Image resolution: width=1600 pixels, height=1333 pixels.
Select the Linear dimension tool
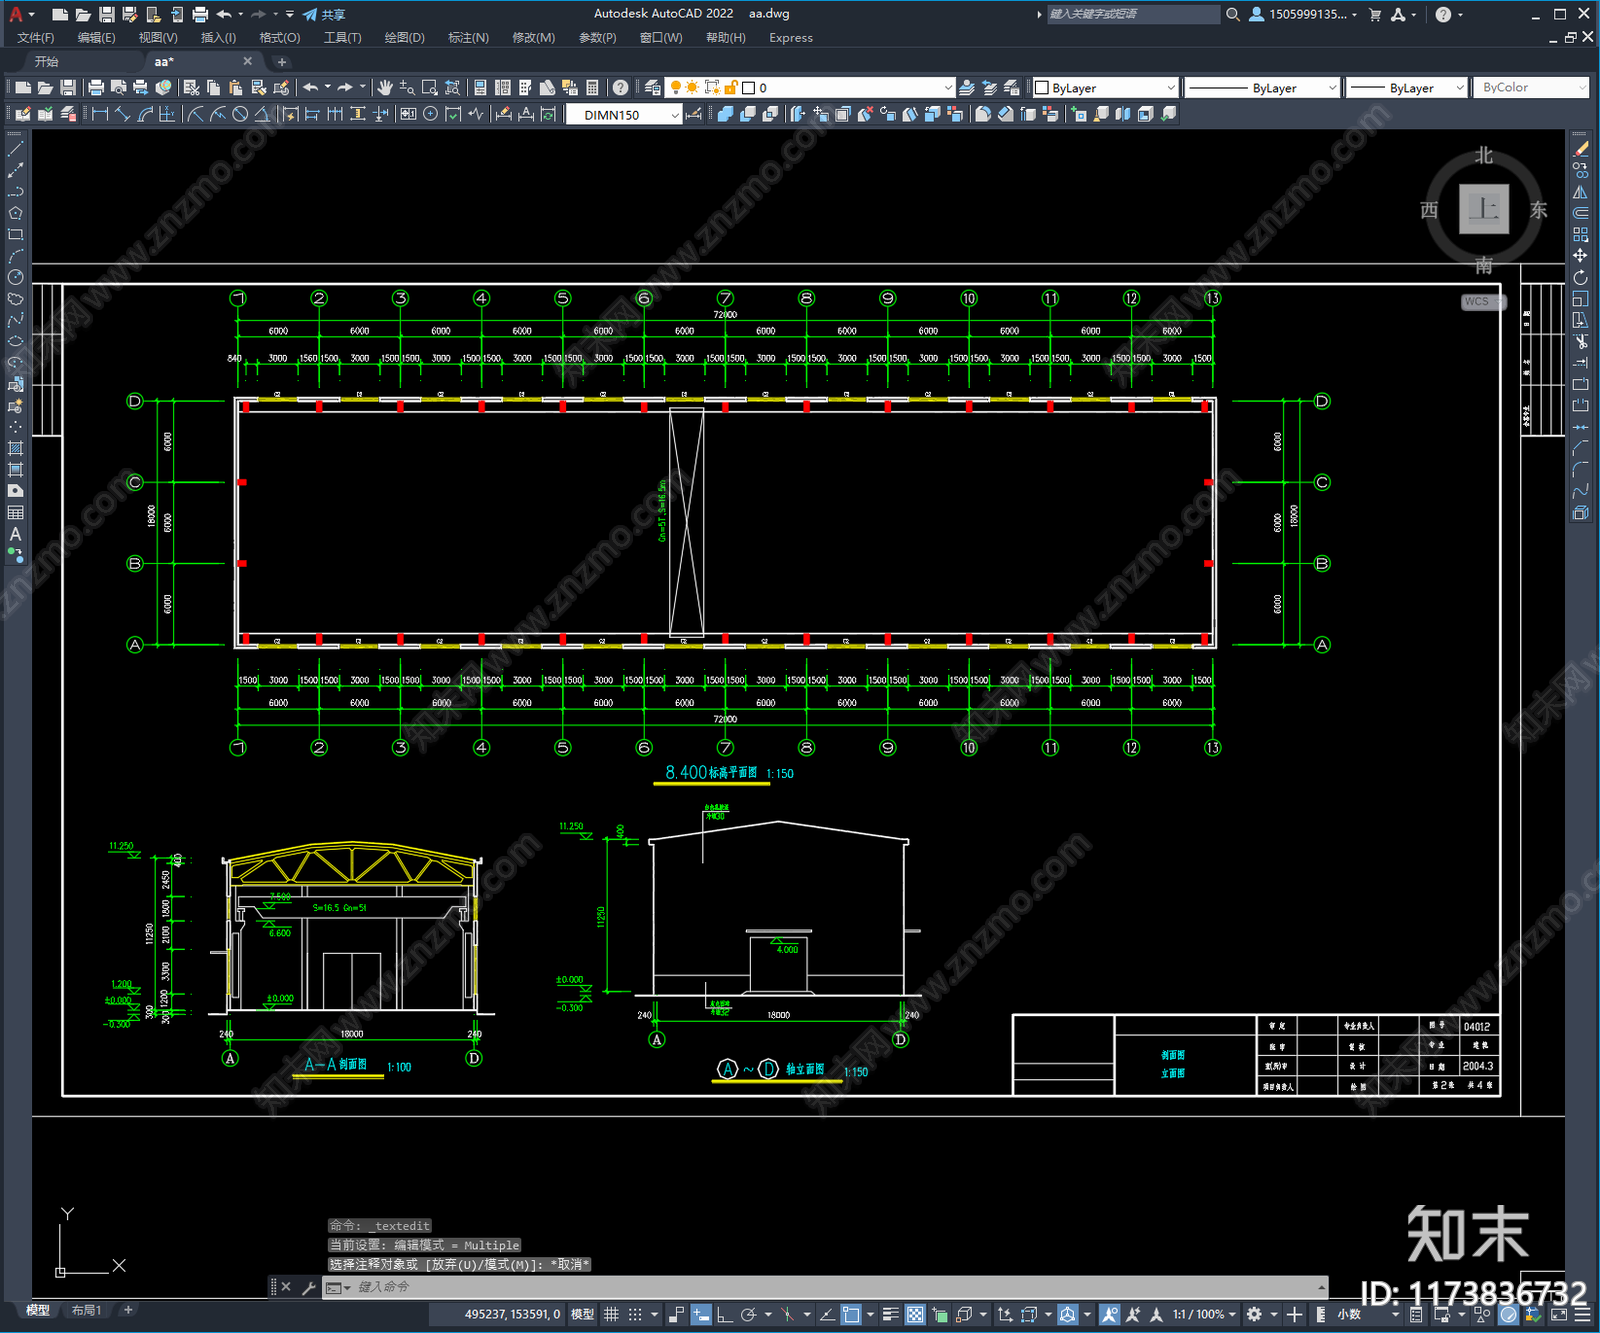coord(100,114)
